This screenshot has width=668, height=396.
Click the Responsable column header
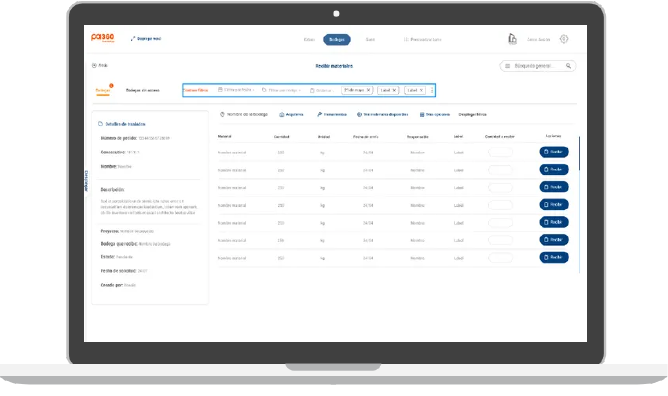[418, 137]
